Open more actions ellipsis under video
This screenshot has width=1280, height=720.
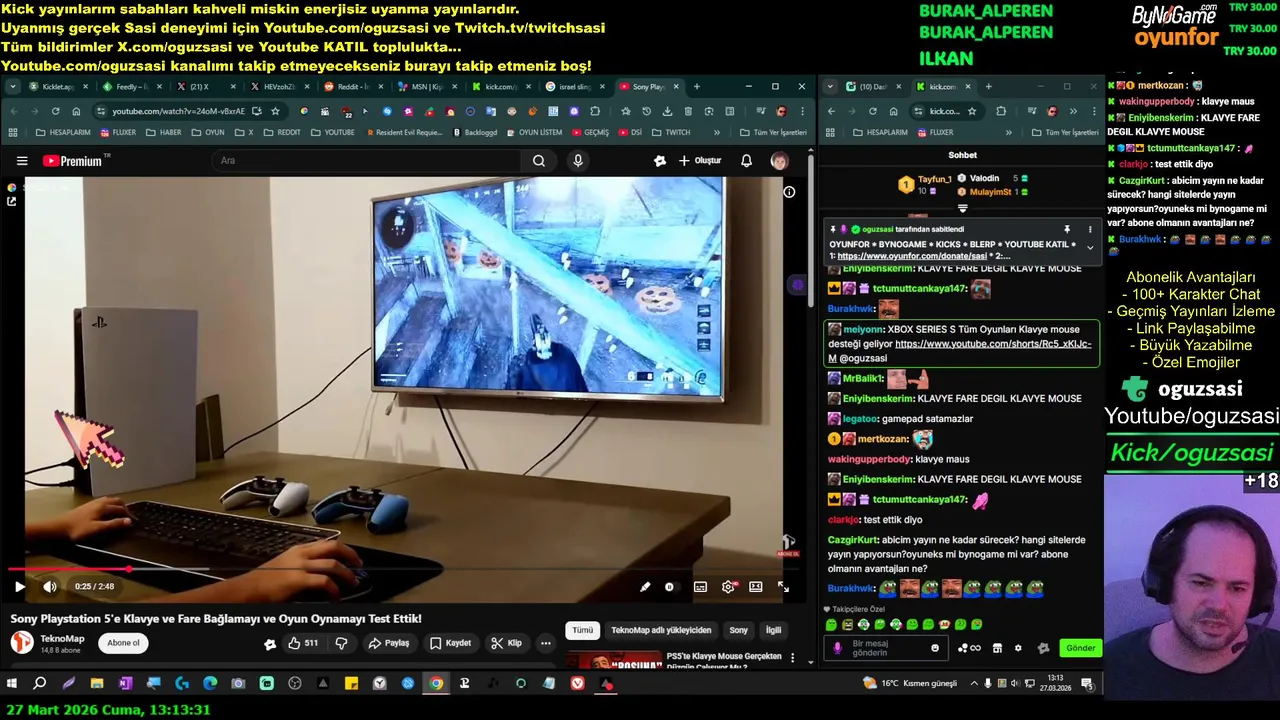[x=545, y=643]
